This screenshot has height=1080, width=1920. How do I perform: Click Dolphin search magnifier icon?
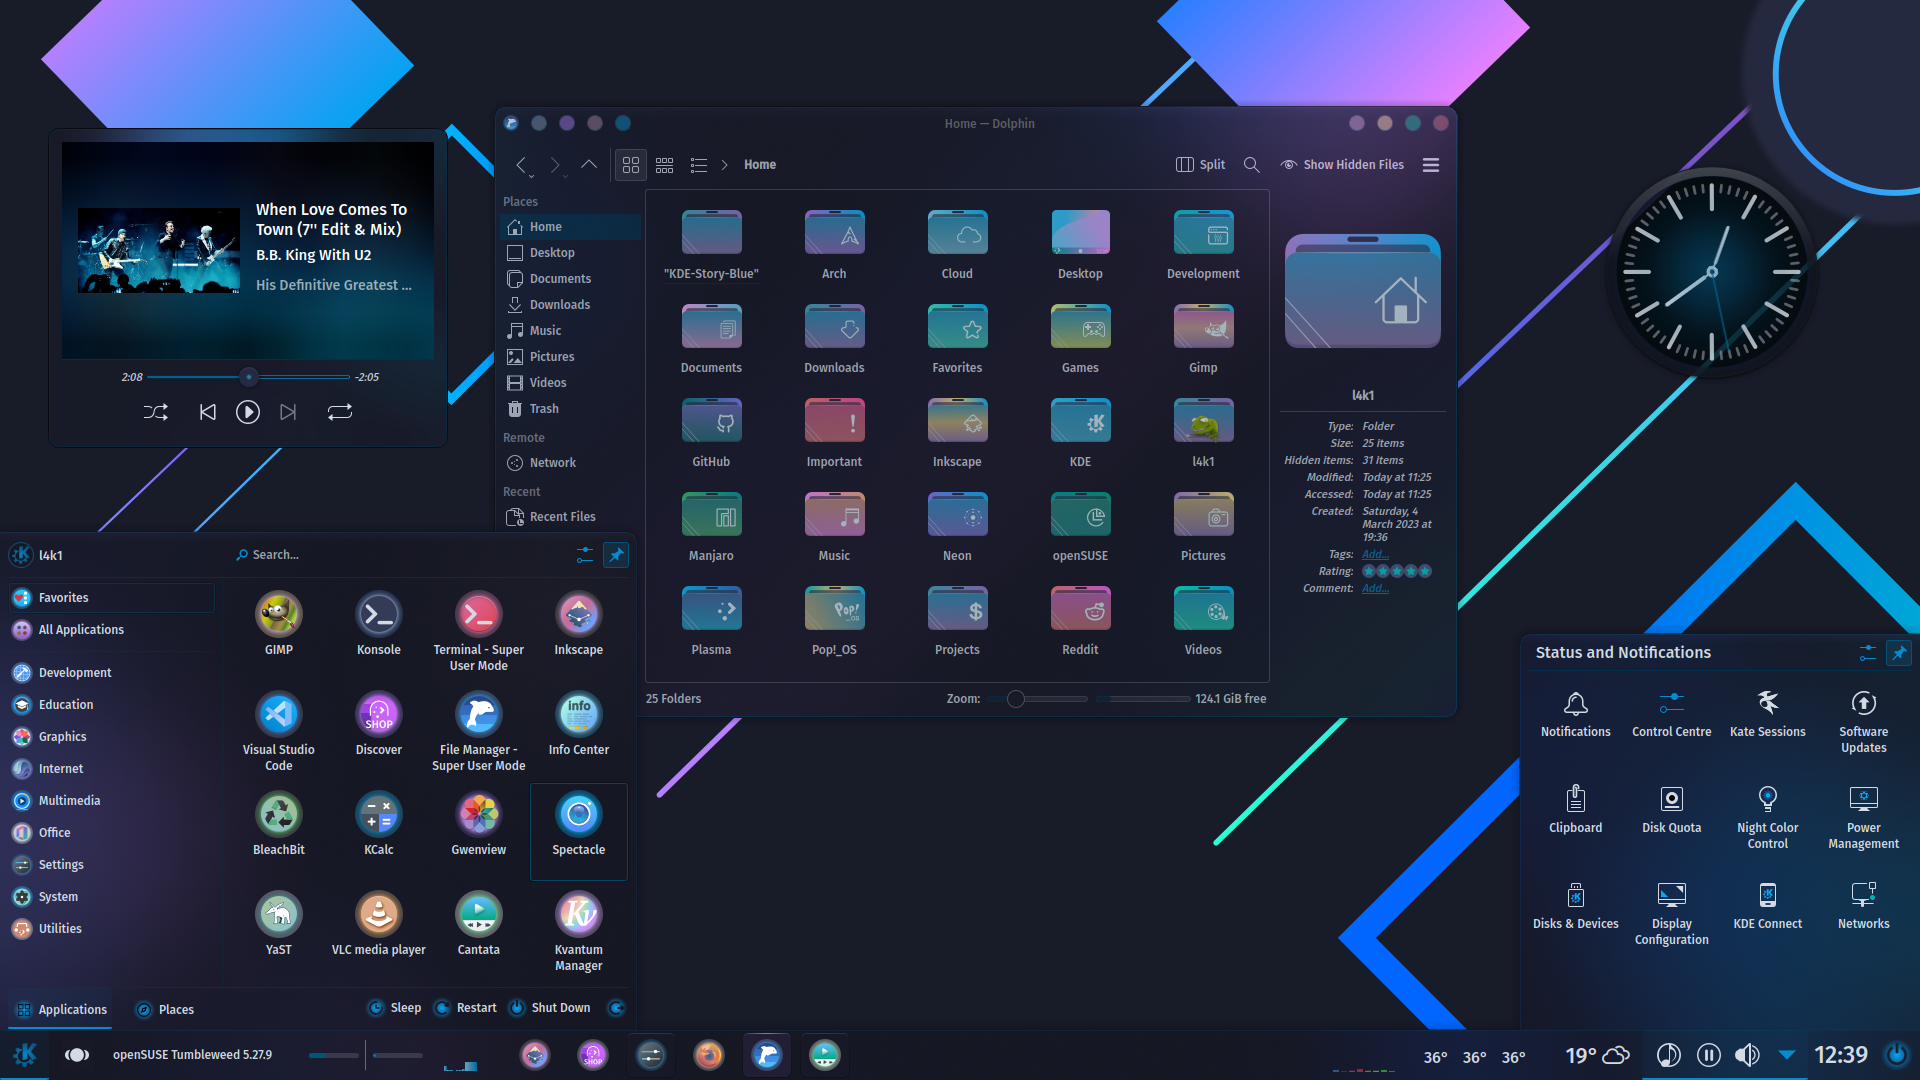(x=1251, y=165)
